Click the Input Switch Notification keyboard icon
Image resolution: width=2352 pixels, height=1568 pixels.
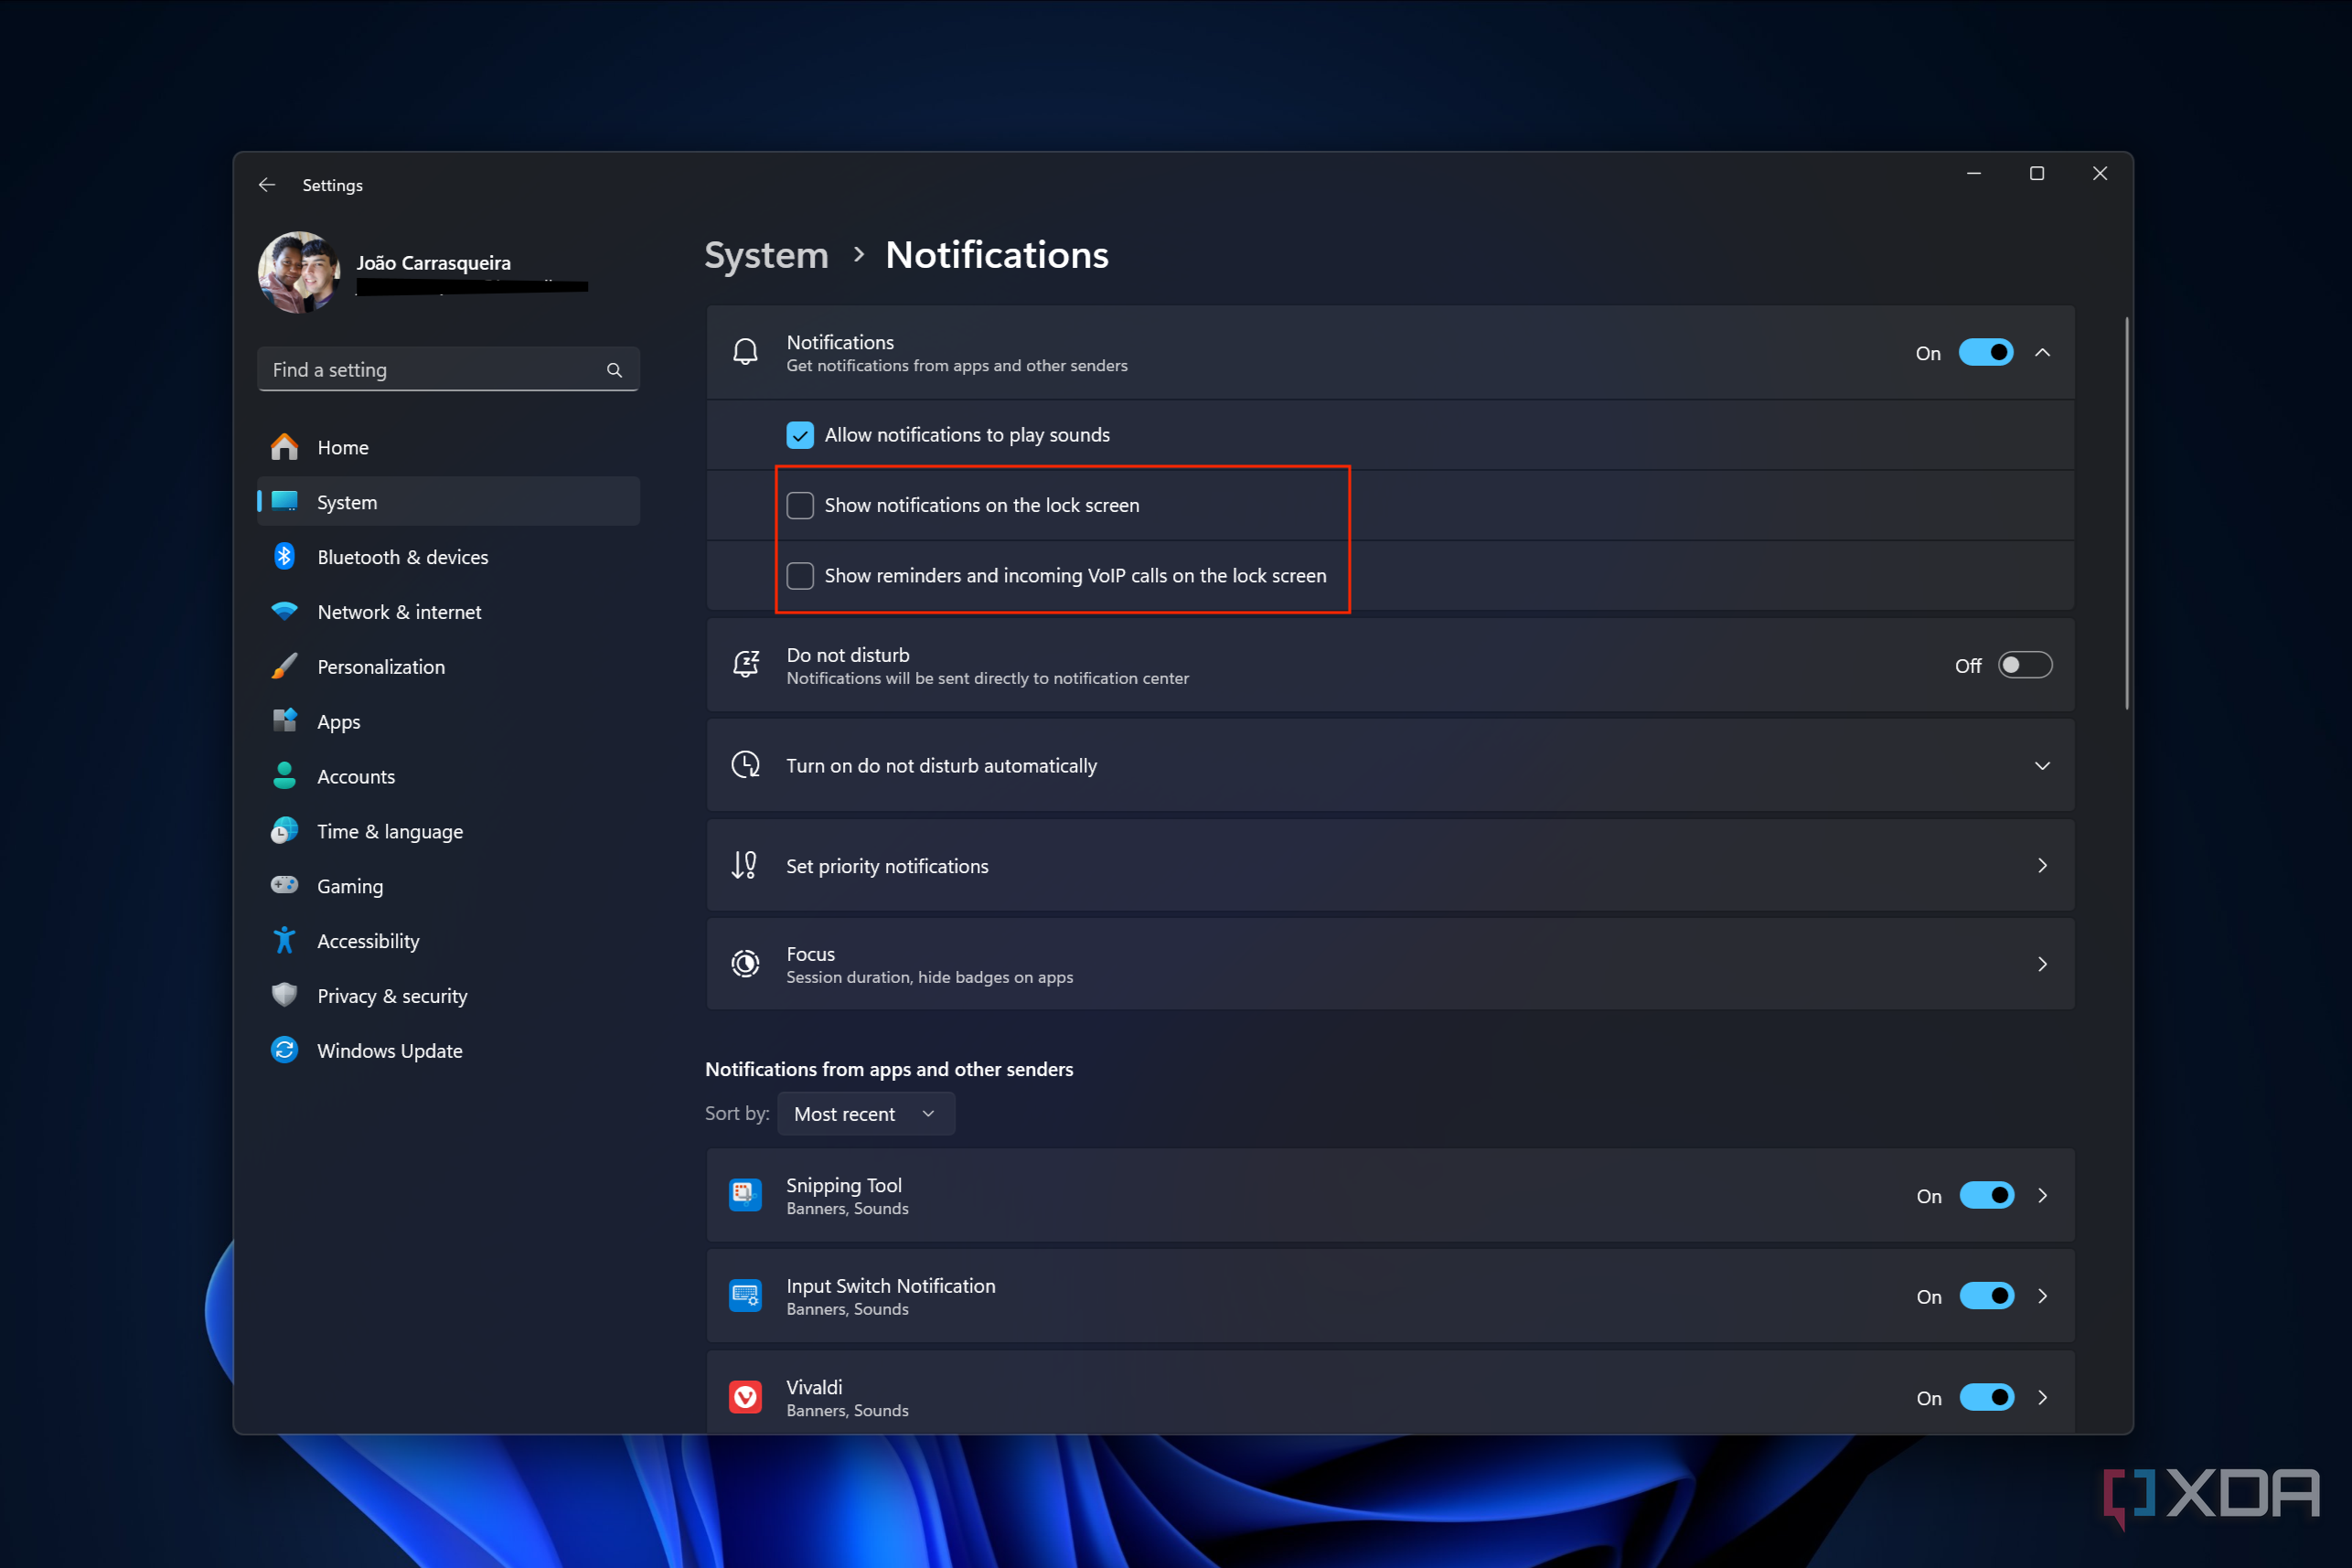click(745, 1296)
